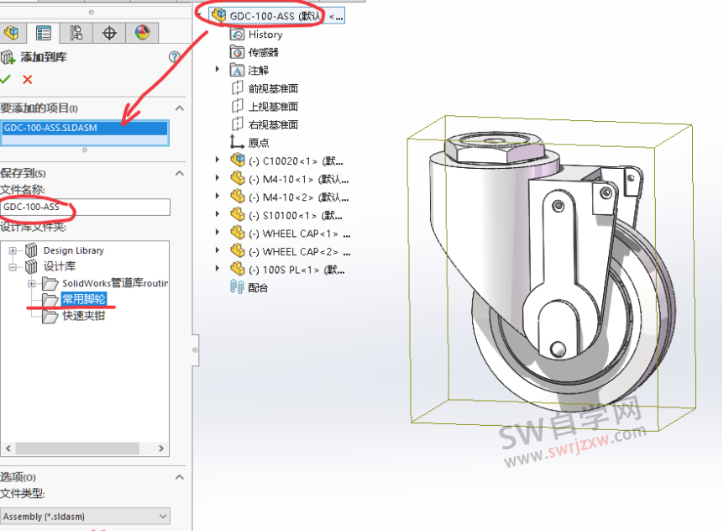The width and height of the screenshot is (722, 531).
Task: Confirm with the green checkmark OK
Action: [5, 79]
